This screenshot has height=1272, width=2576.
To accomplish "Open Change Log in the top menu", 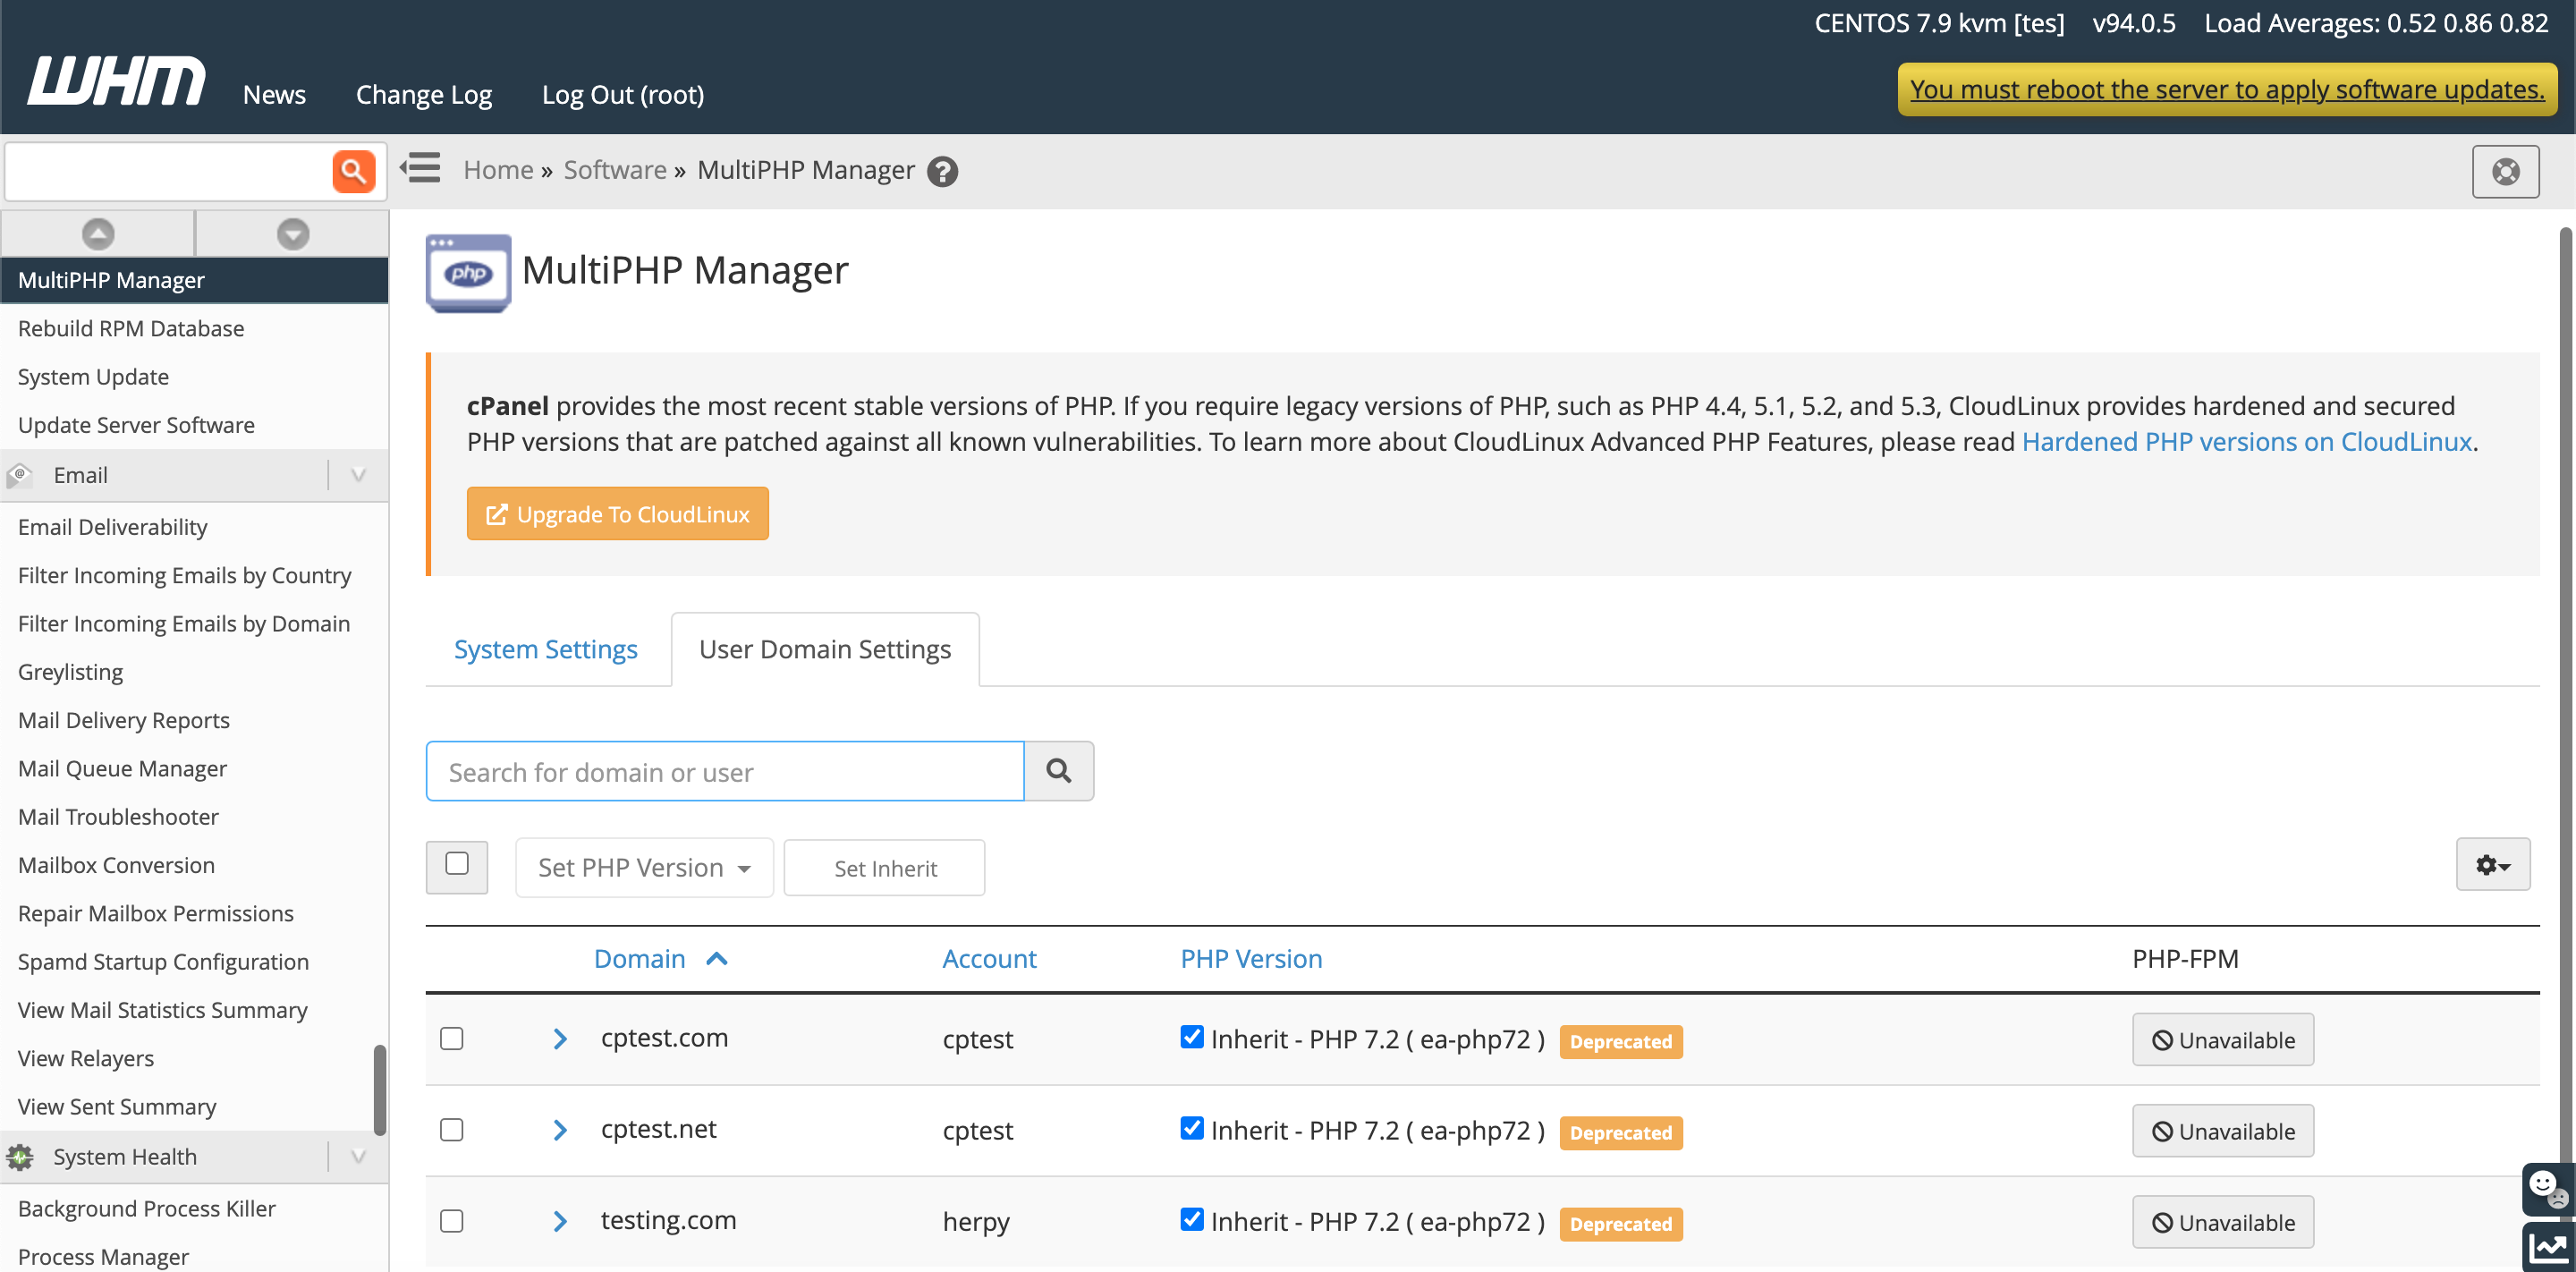I will pyautogui.click(x=424, y=94).
